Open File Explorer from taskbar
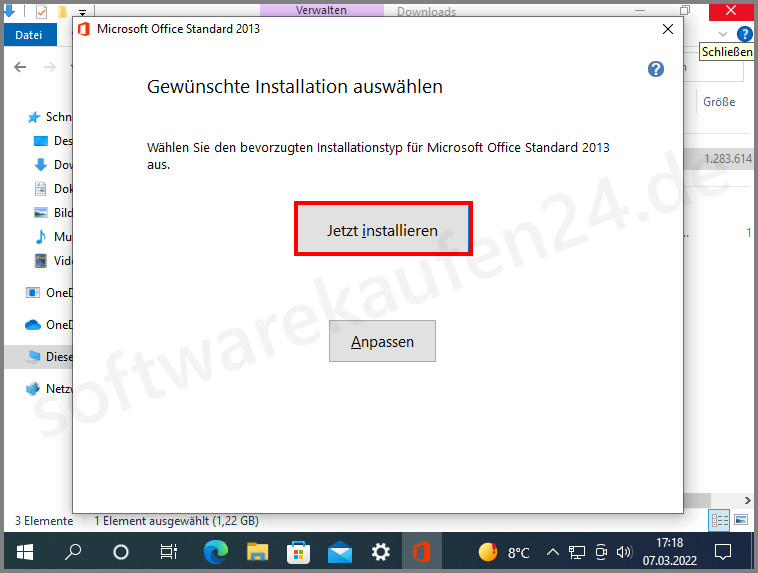Viewport: 758px width, 573px height. [x=257, y=552]
